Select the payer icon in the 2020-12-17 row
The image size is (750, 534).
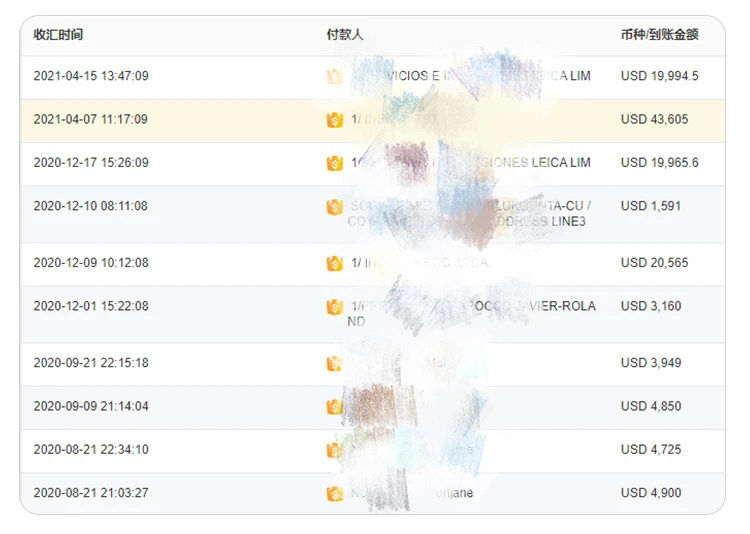[x=334, y=163]
